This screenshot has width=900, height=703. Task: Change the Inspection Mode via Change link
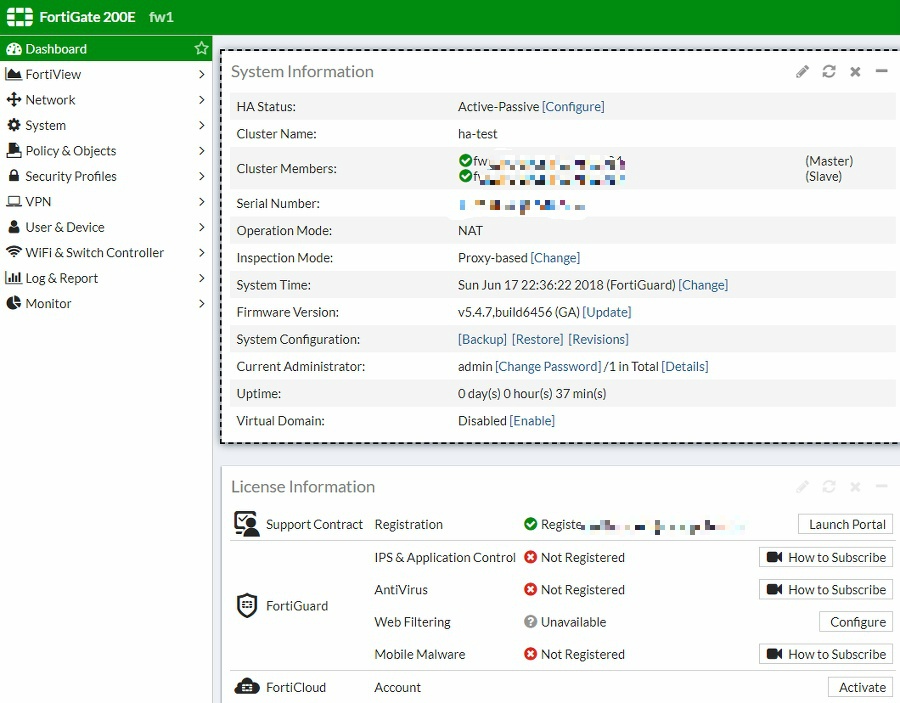pyautogui.click(x=555, y=258)
